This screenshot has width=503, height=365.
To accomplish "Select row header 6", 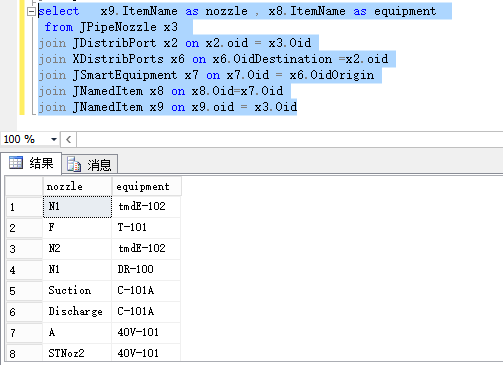I will (24, 312).
